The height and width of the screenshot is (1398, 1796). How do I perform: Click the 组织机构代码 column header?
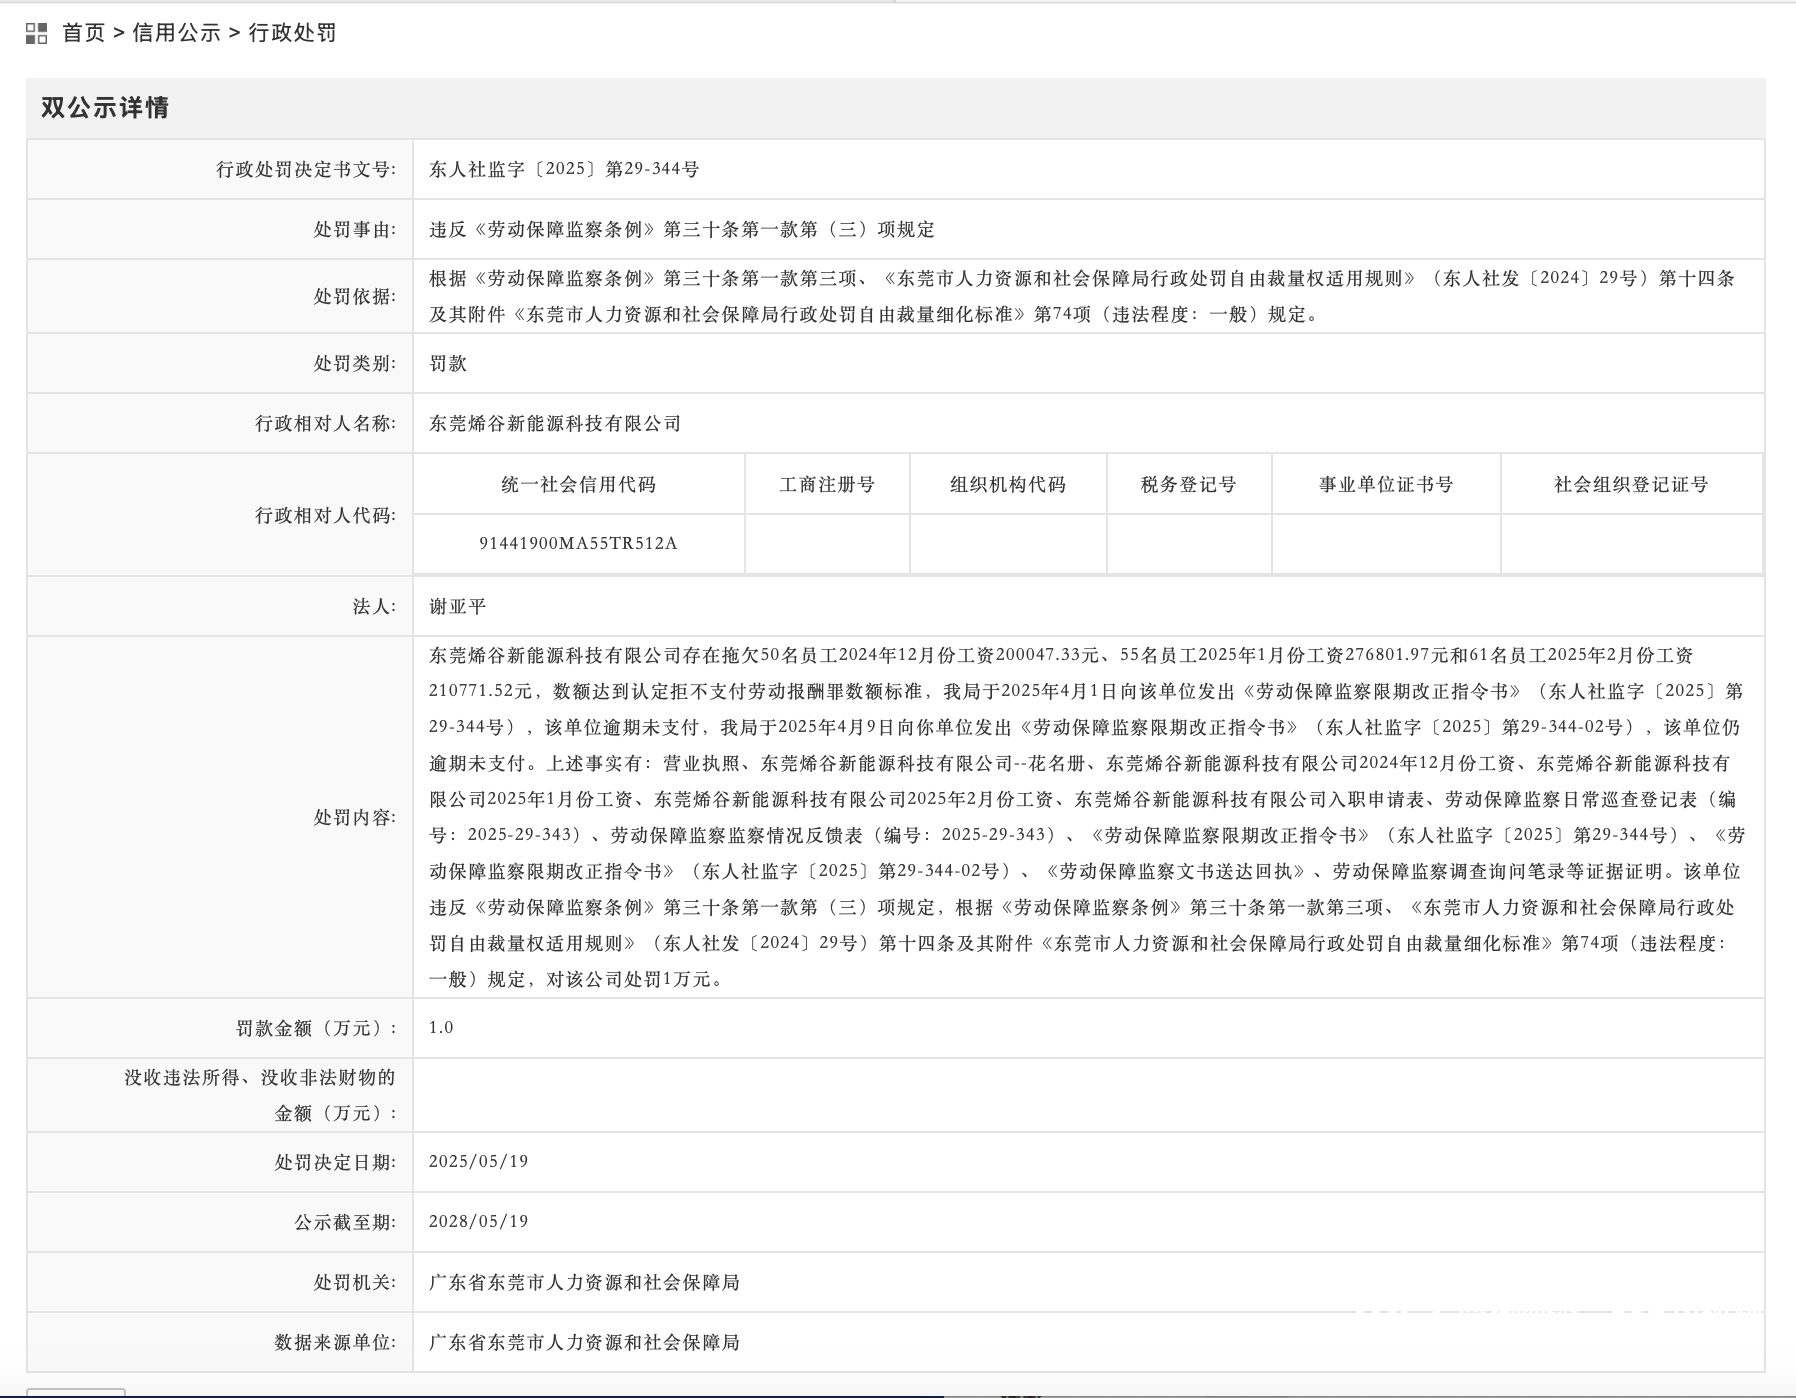coord(1007,485)
